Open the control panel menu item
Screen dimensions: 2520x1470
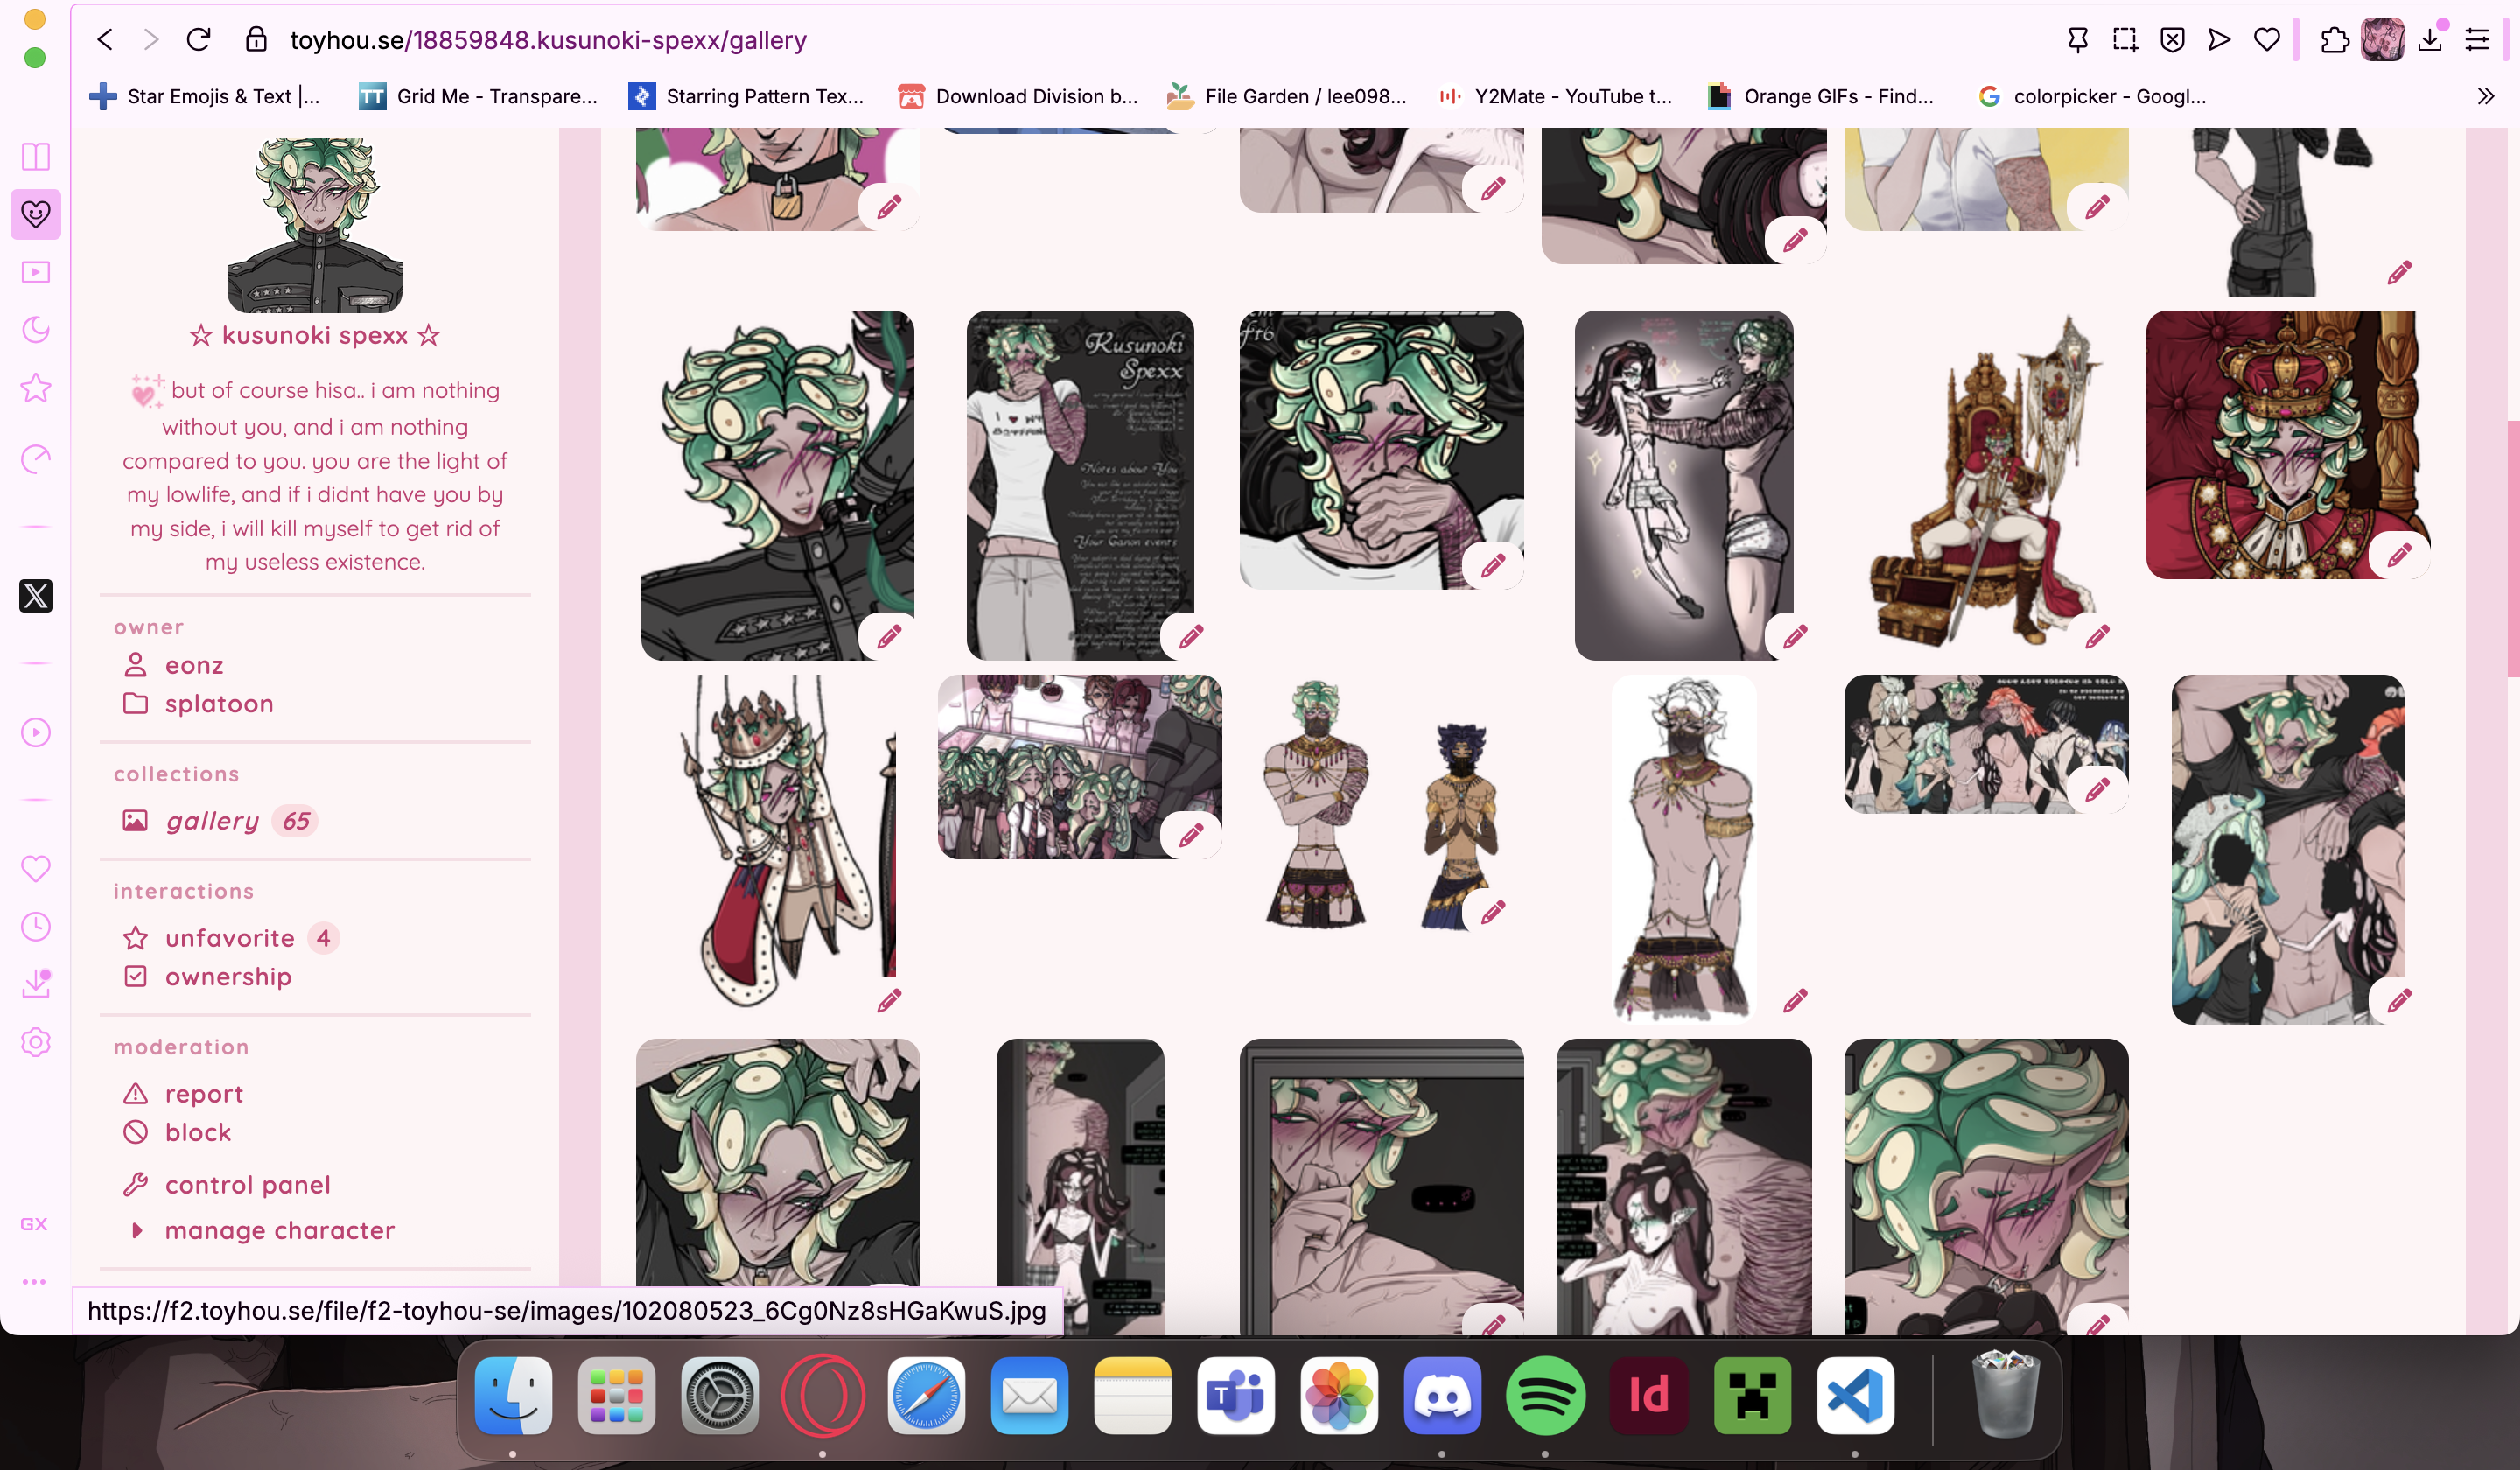click(x=247, y=1185)
